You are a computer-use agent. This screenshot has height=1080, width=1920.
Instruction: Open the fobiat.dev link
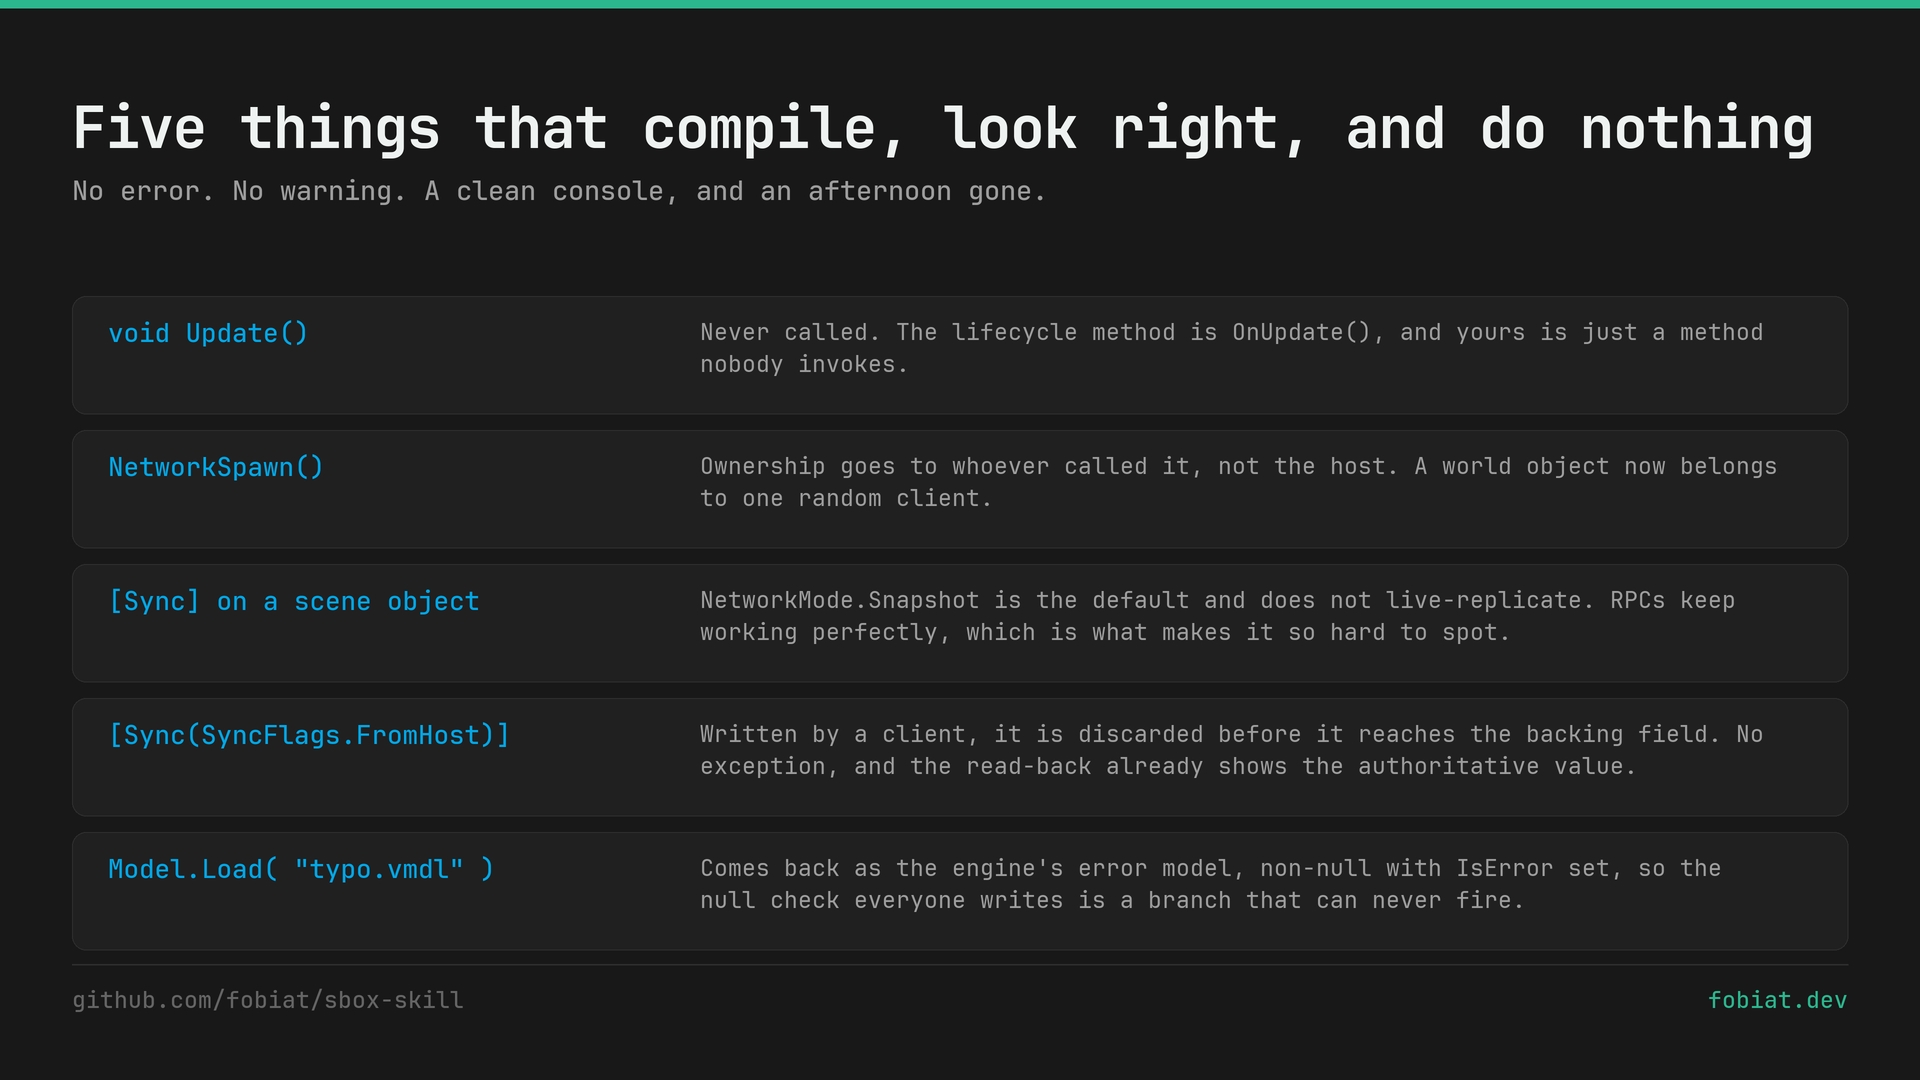(x=1777, y=1000)
